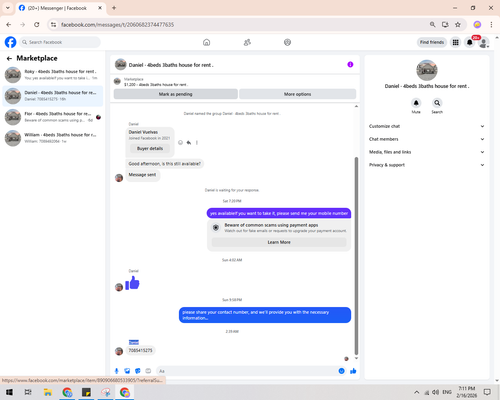
Task: Open the Chrome tab search dropdown
Action: [x=8, y=8]
